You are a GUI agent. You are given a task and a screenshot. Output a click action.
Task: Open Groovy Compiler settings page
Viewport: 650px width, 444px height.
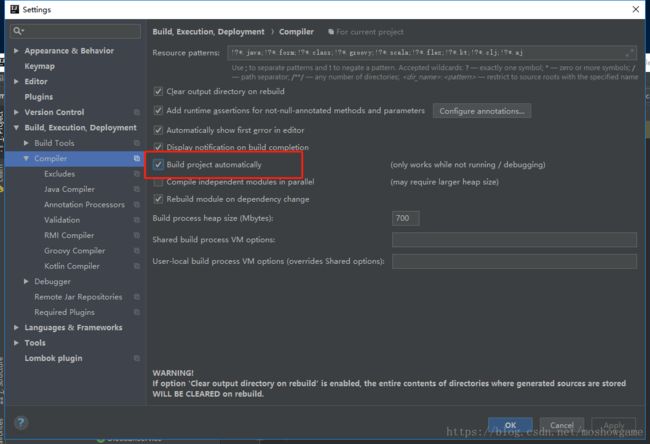[75, 250]
